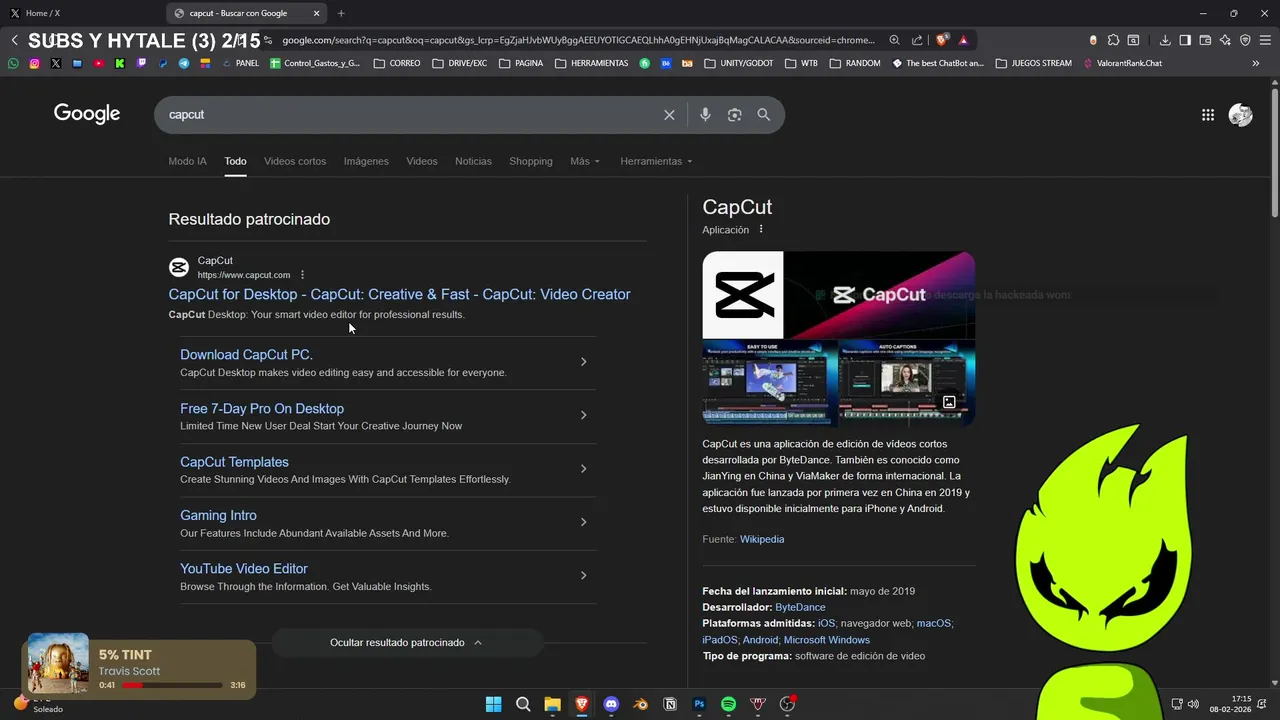Screen dimensions: 1280x720
Task: Open Blender from the taskbar
Action: [x=640, y=704]
